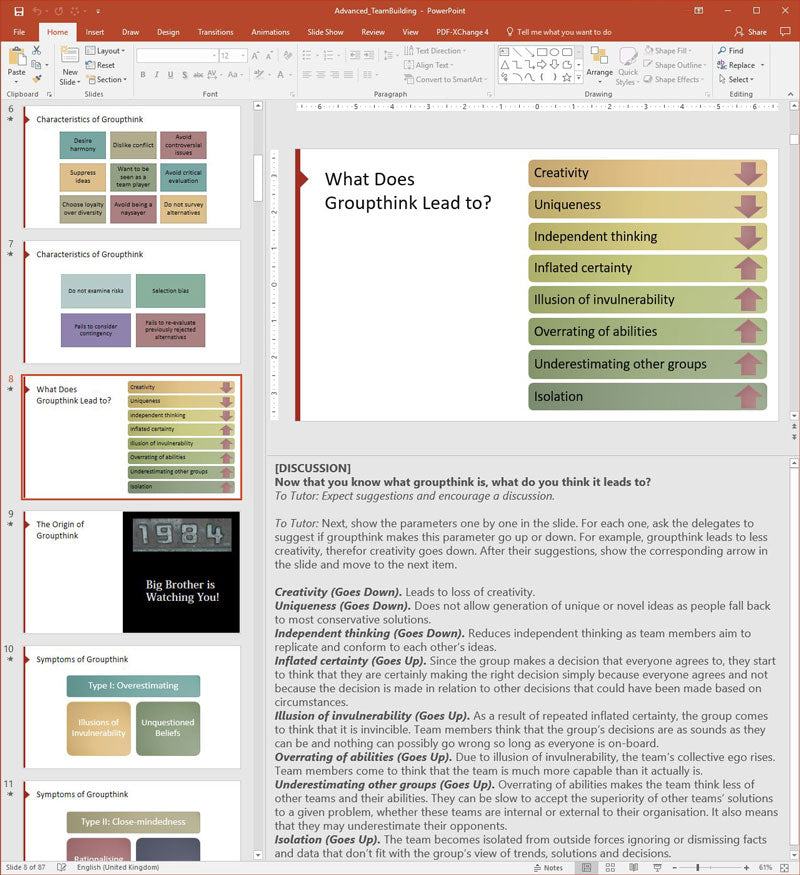This screenshot has width=800, height=875.
Task: Click the Reset slide button
Action: tap(100, 65)
